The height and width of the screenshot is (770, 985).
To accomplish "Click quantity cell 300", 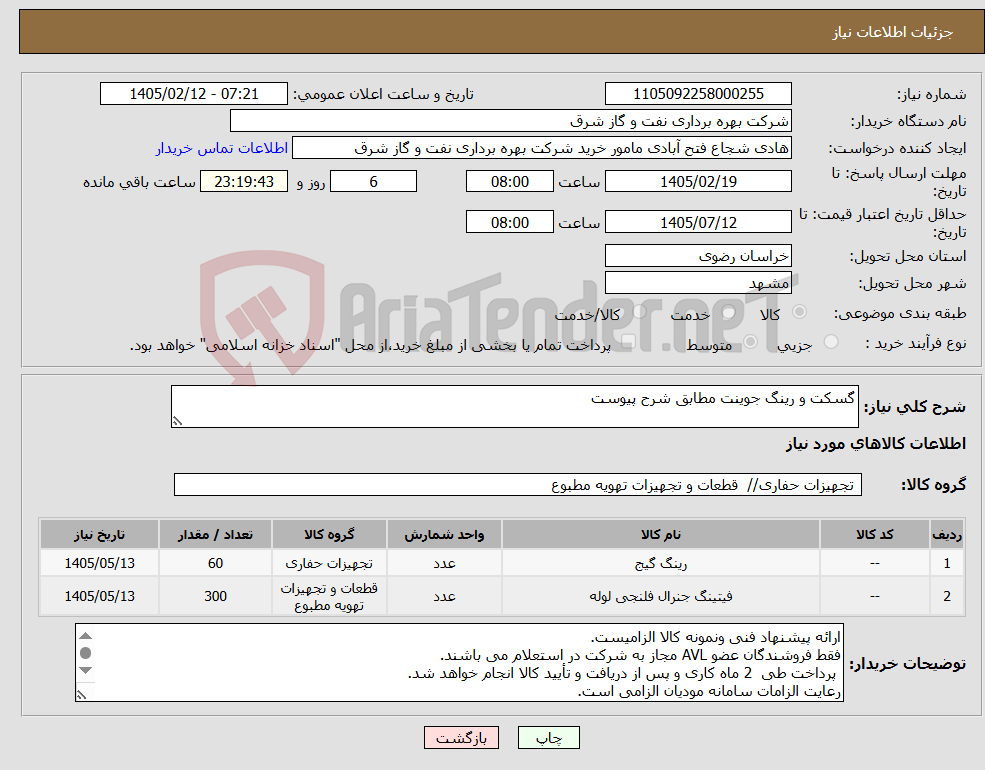I will click(x=215, y=596).
